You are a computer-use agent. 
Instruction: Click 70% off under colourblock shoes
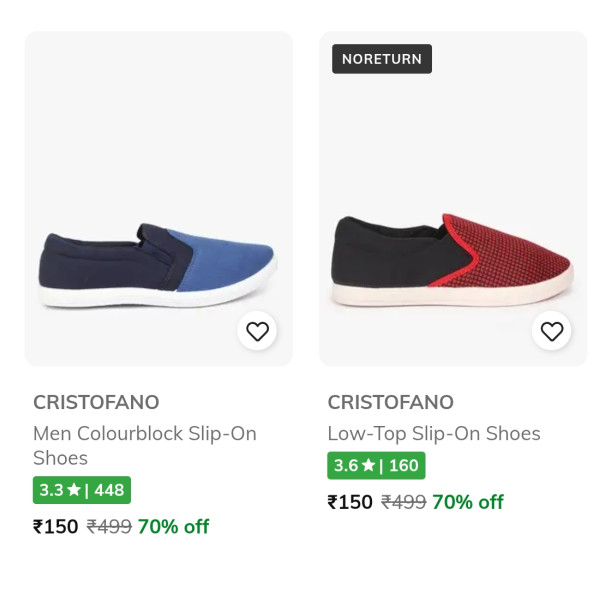point(173,526)
